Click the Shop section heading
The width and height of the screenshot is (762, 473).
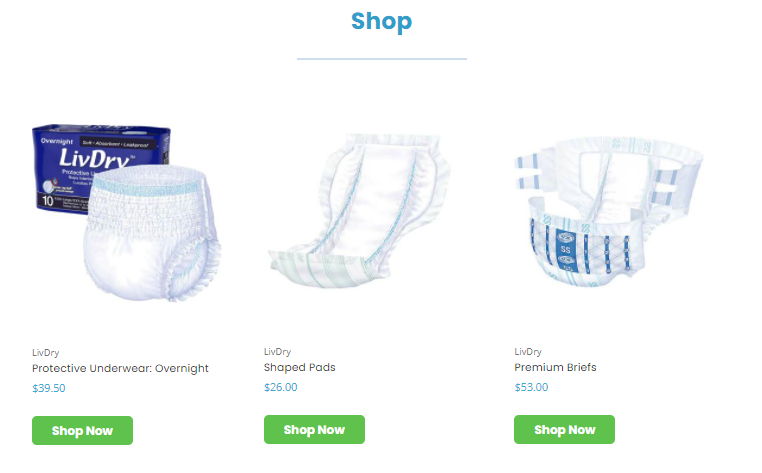(381, 21)
